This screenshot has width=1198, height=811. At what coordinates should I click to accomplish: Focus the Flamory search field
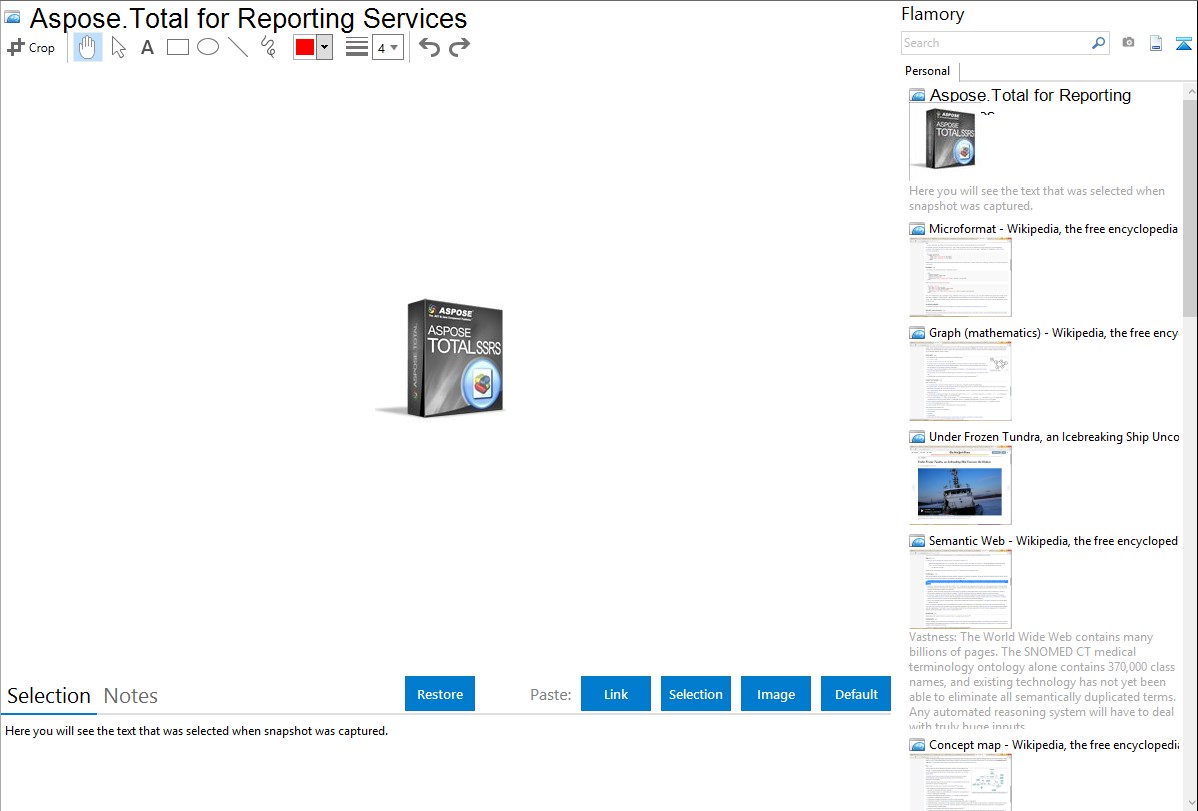(x=996, y=43)
